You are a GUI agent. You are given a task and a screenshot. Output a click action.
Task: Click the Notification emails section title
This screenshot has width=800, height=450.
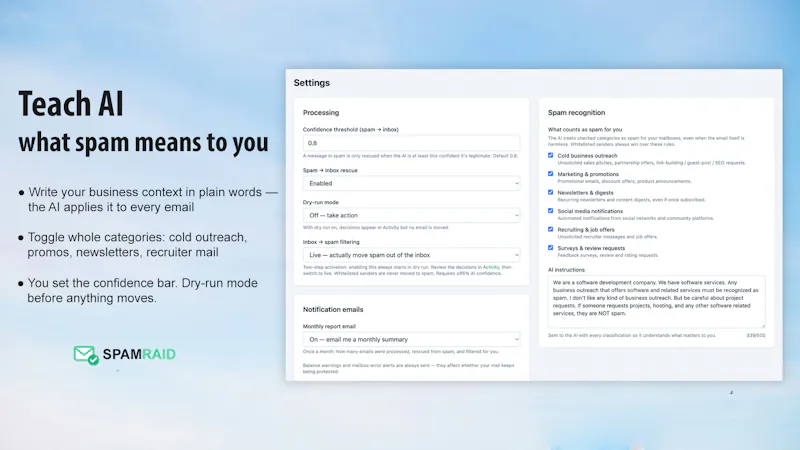pyautogui.click(x=333, y=310)
